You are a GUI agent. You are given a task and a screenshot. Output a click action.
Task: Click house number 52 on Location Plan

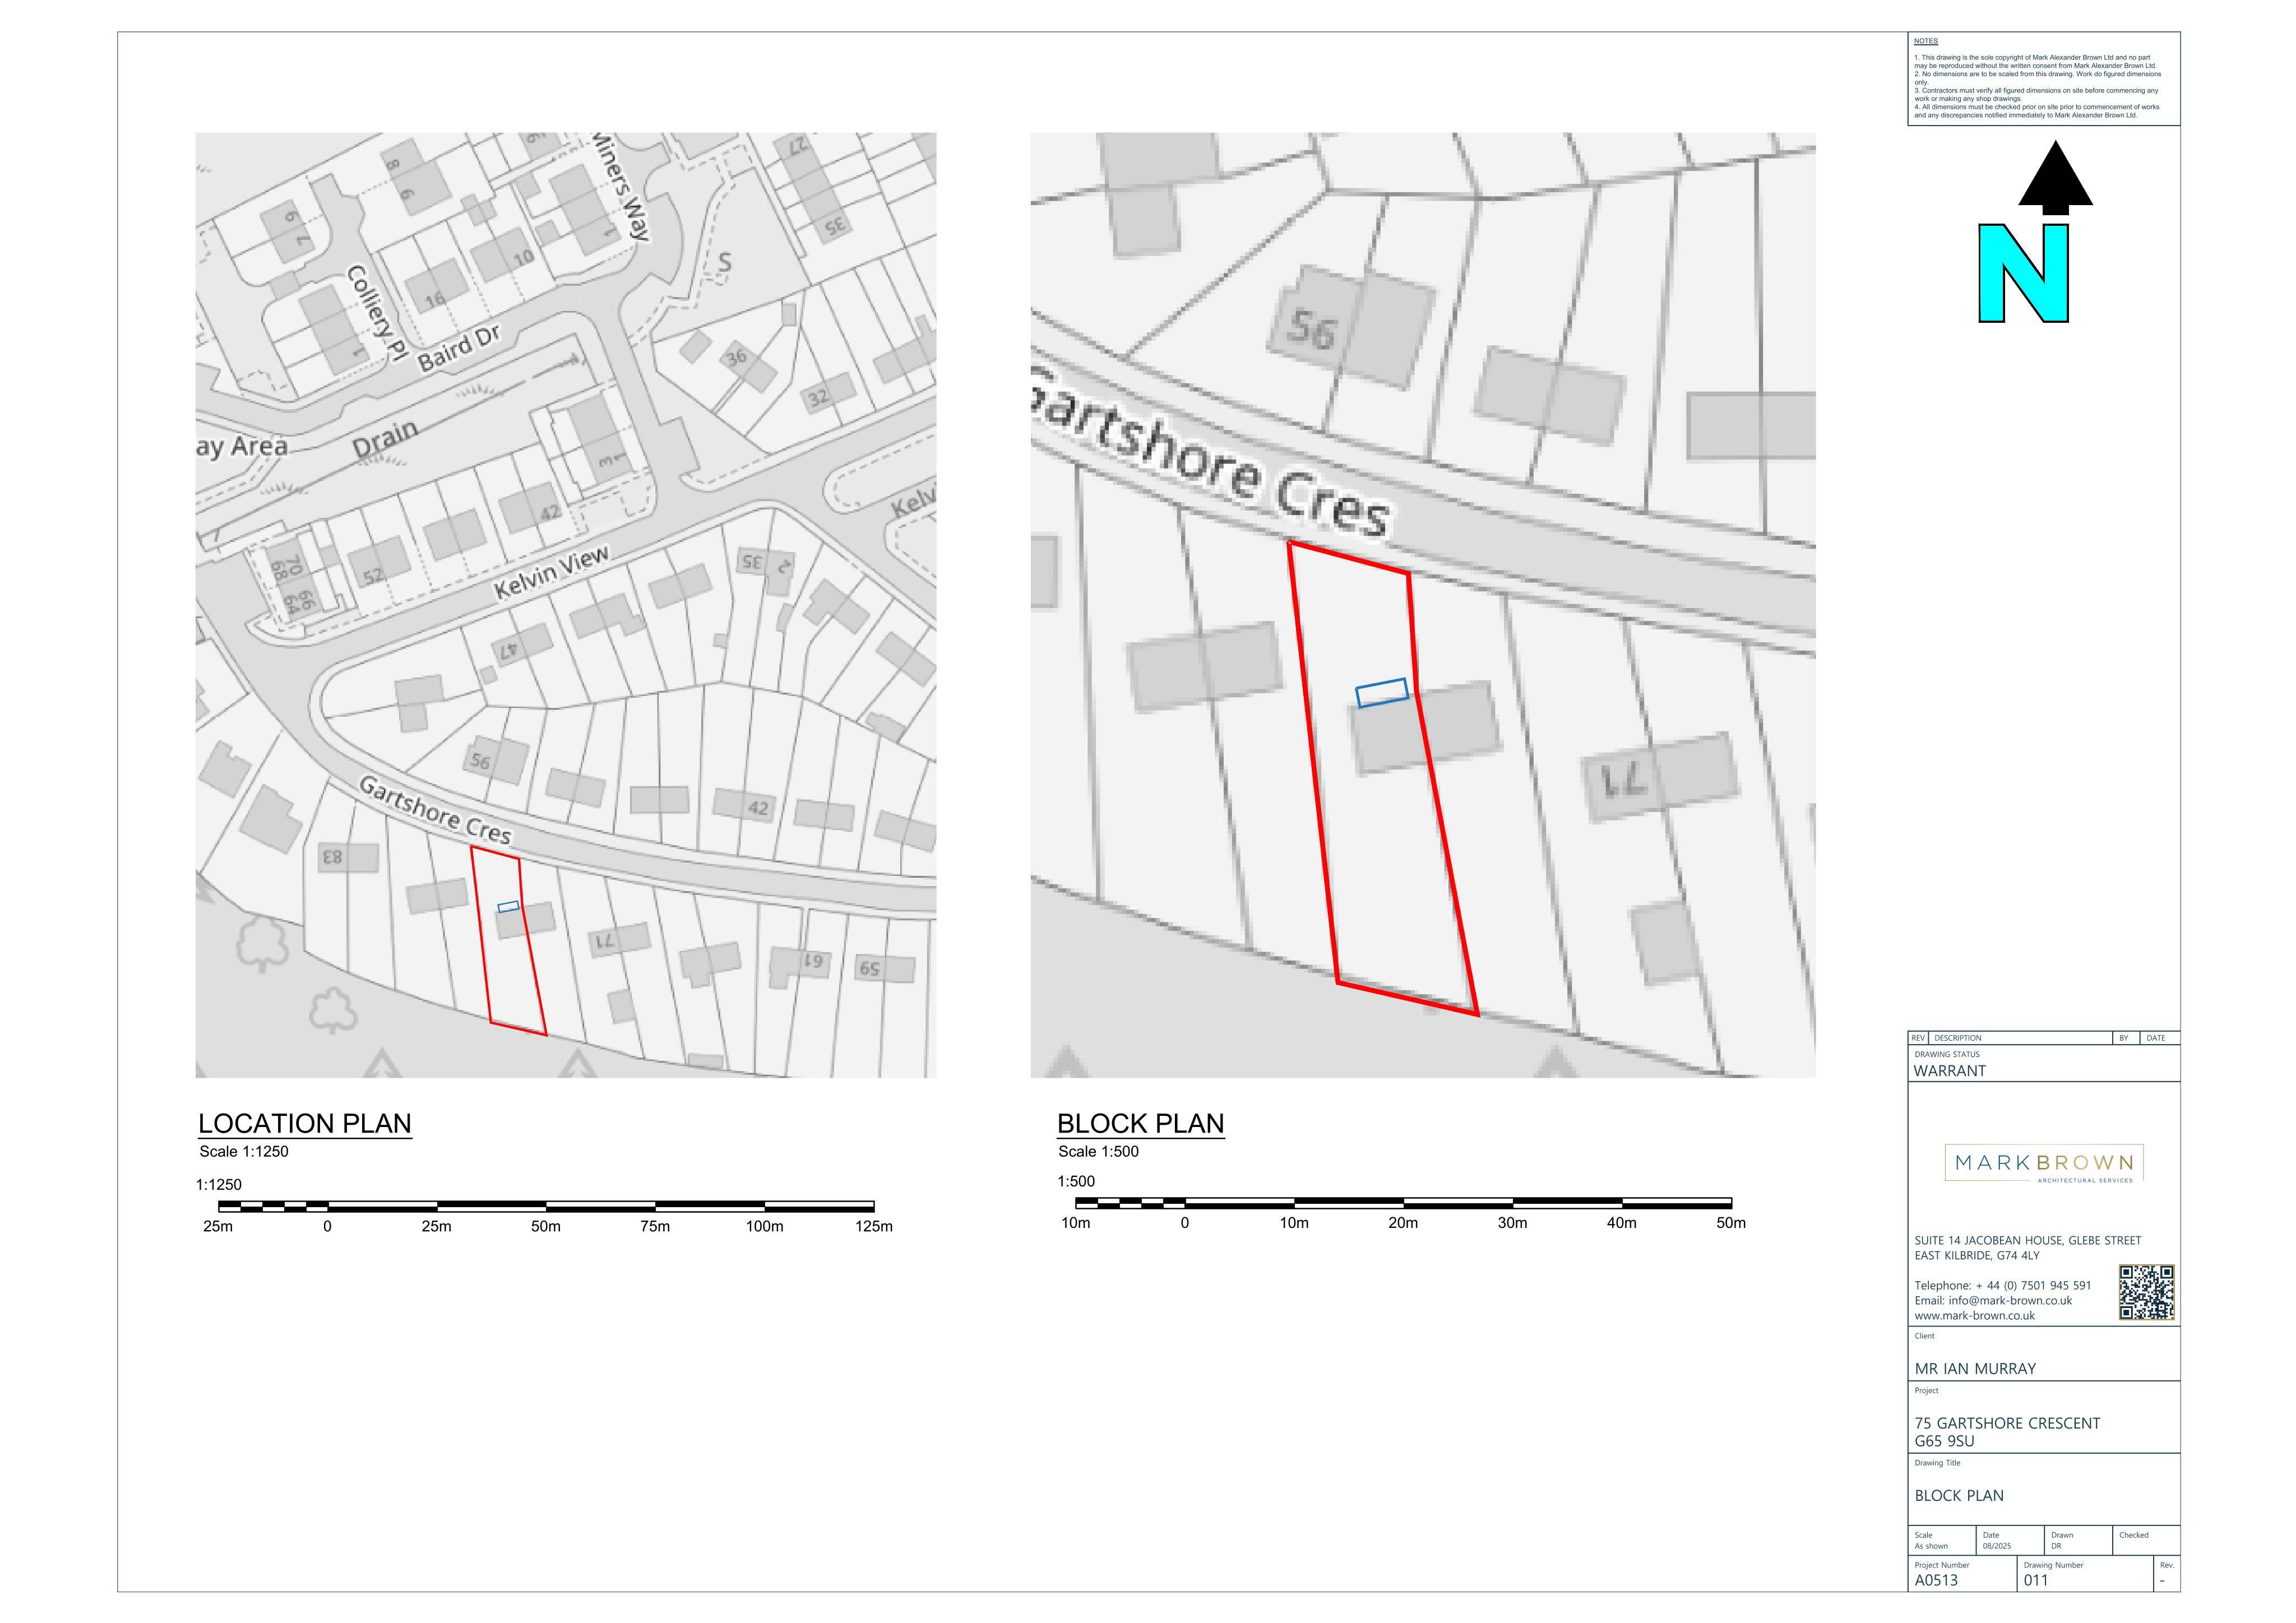[373, 577]
